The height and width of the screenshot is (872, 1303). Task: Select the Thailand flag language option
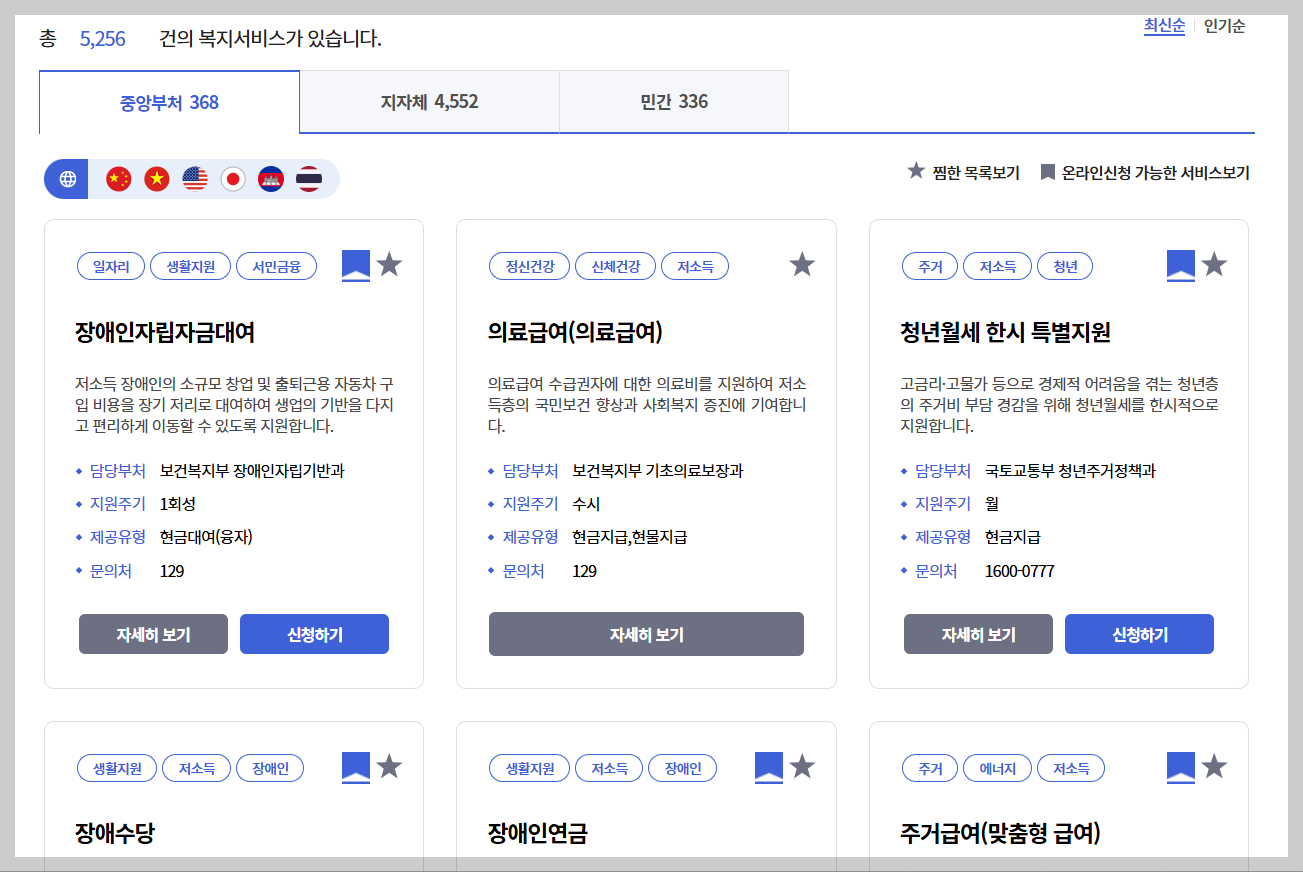[x=309, y=179]
